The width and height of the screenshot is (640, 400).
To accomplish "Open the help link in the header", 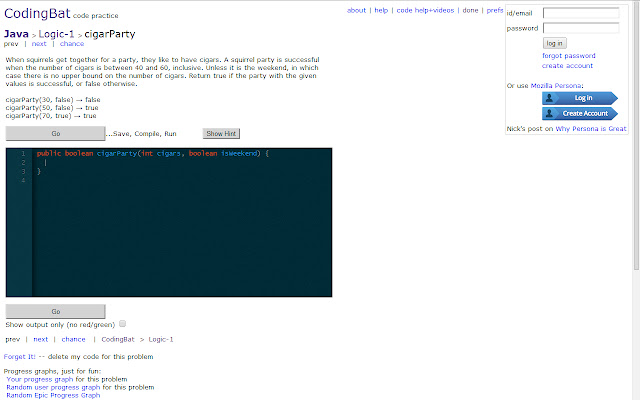I will click(x=381, y=10).
